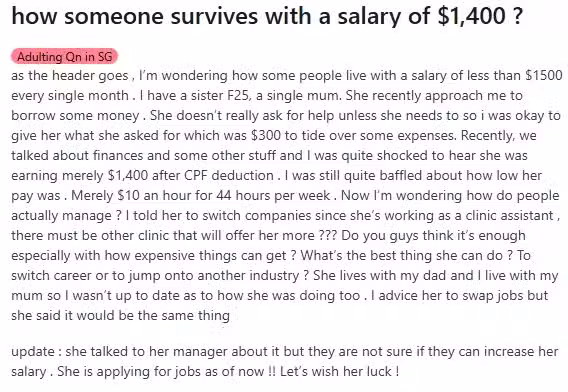Click the update paragraph about her manager
The image size is (568, 392).
click(285, 362)
